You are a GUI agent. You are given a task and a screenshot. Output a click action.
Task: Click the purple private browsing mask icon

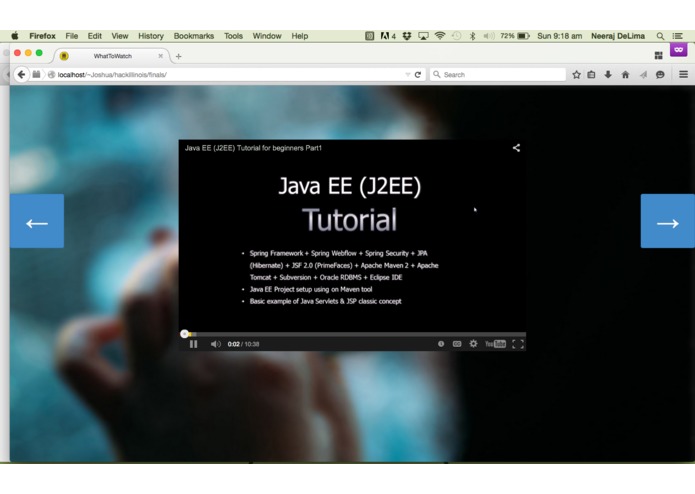pyautogui.click(x=678, y=49)
